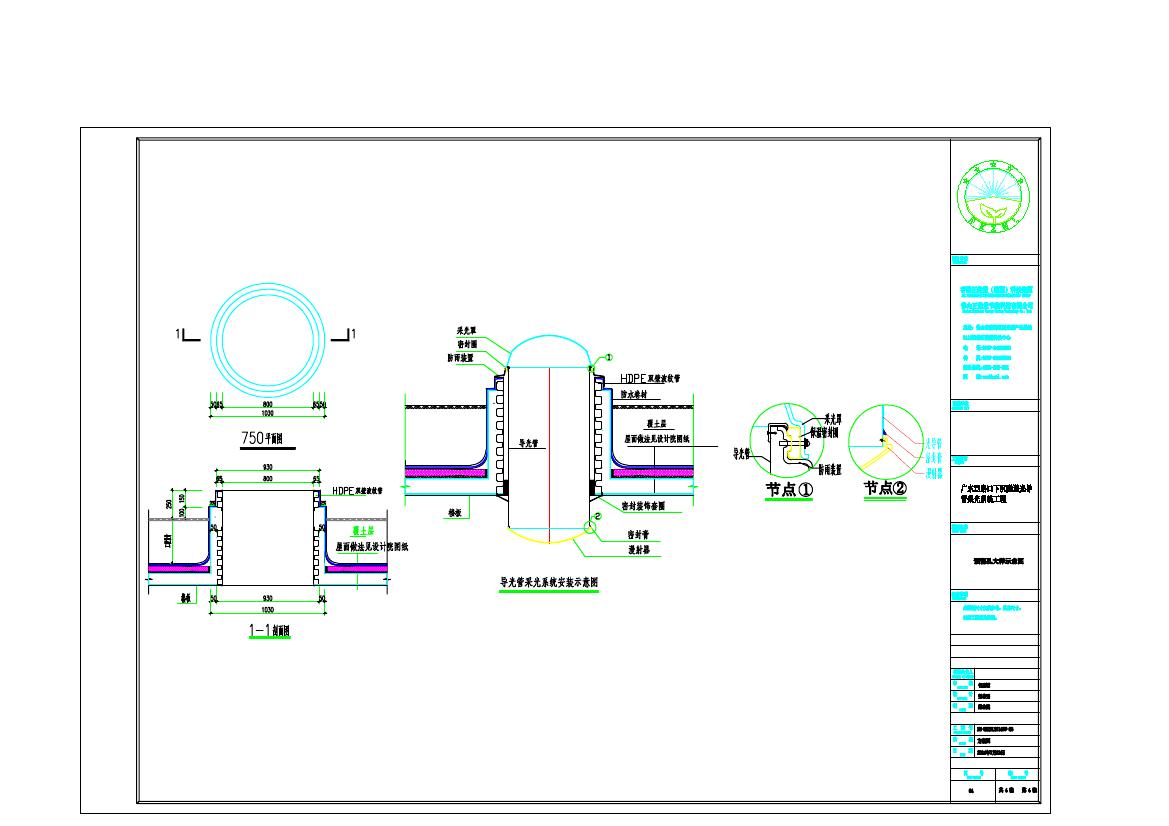Click the 800 dimension under the plan circle
Viewport: 1169px width, 826px height.
(x=267, y=404)
